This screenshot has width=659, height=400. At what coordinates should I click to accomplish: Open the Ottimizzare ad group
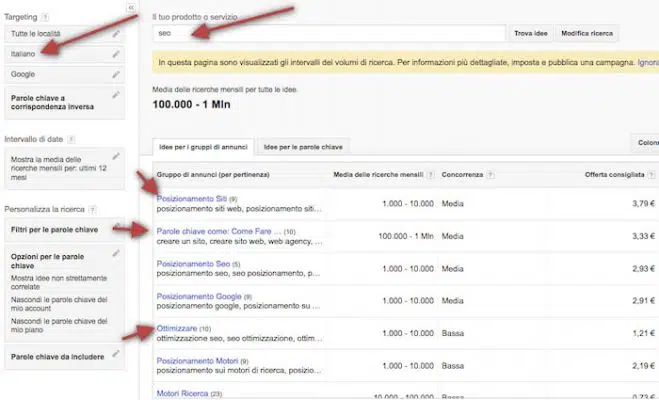tap(177, 329)
